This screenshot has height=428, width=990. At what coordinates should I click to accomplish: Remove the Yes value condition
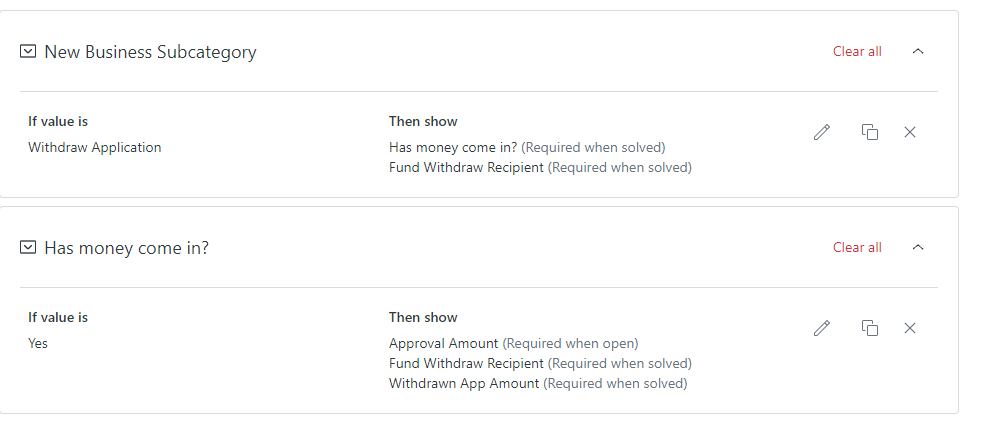click(x=910, y=328)
